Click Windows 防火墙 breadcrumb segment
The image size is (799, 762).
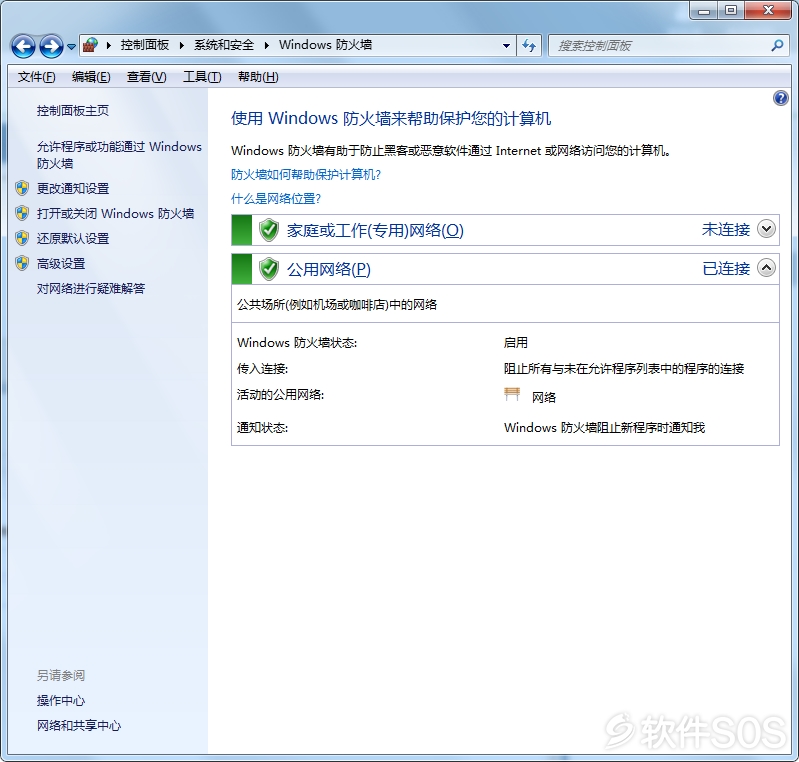[326, 45]
